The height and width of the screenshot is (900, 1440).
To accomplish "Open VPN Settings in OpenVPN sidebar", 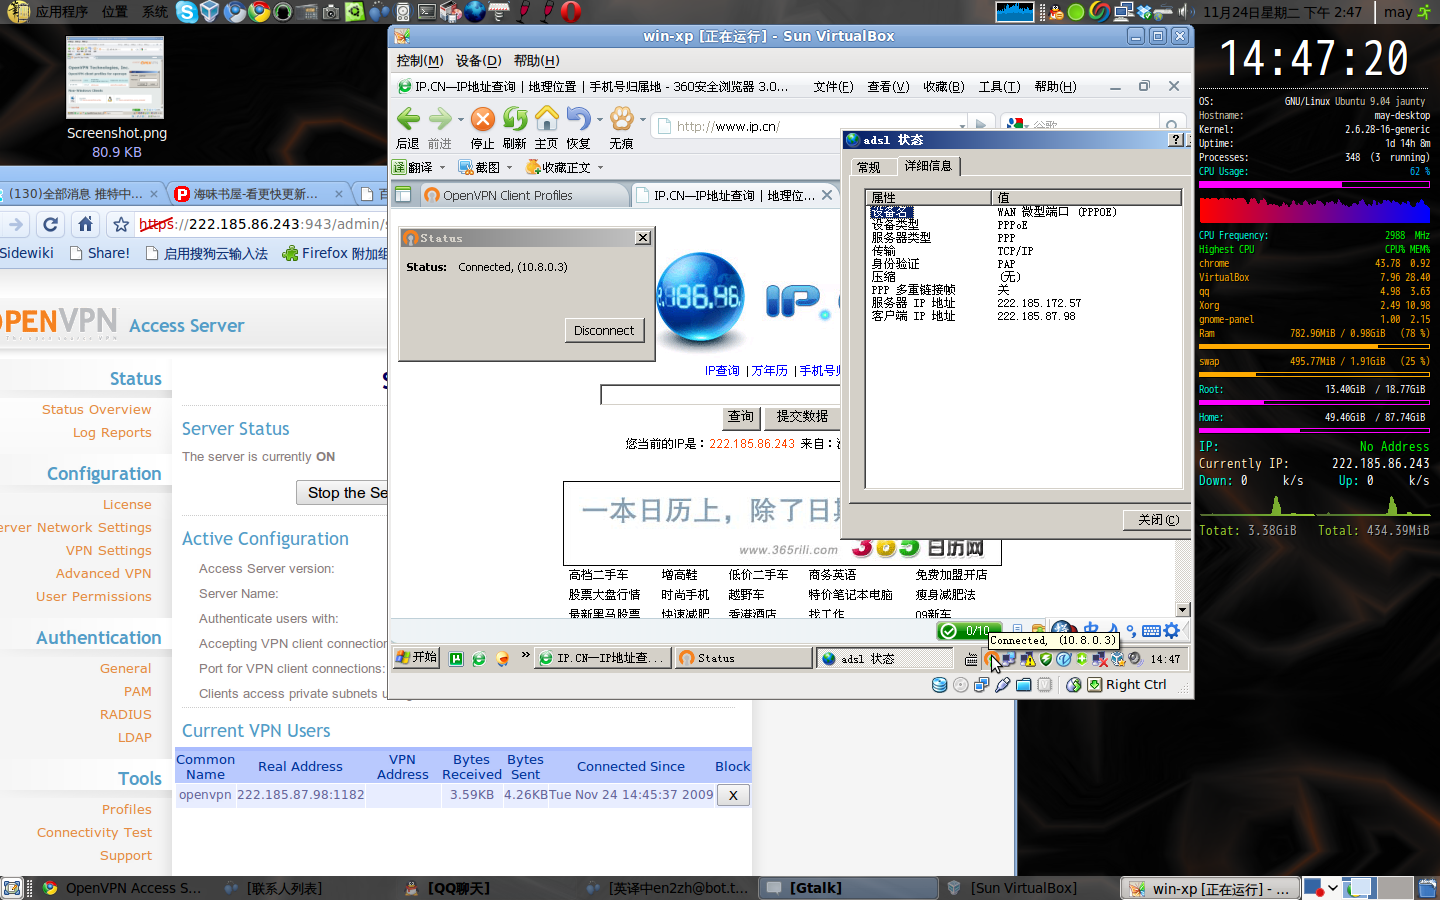I will [x=109, y=550].
